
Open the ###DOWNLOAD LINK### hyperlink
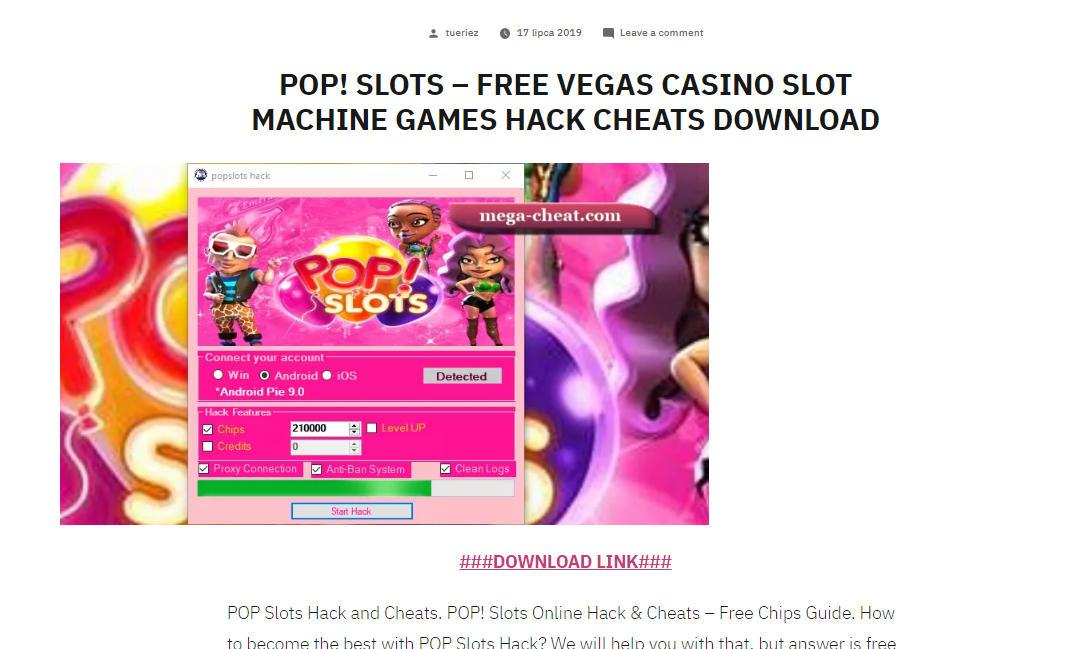[x=565, y=562]
